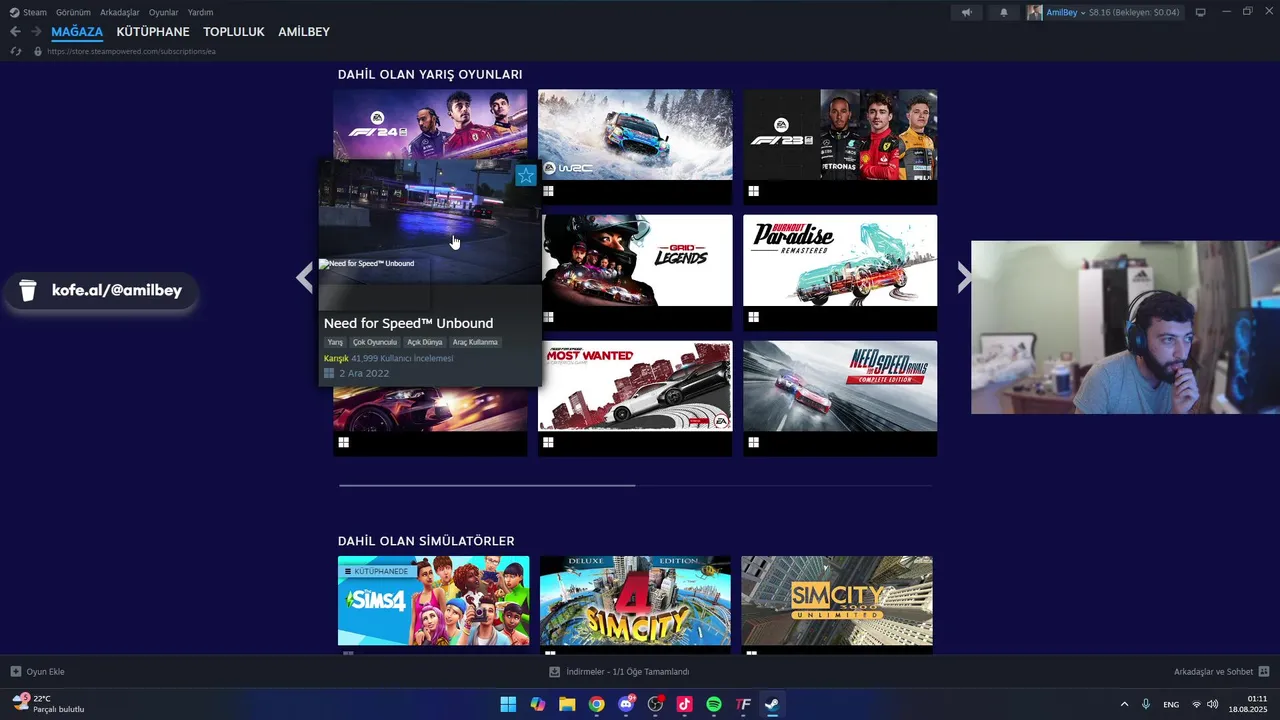Open TikTok app from the taskbar
Screen dimensions: 1280x720
pyautogui.click(x=684, y=704)
